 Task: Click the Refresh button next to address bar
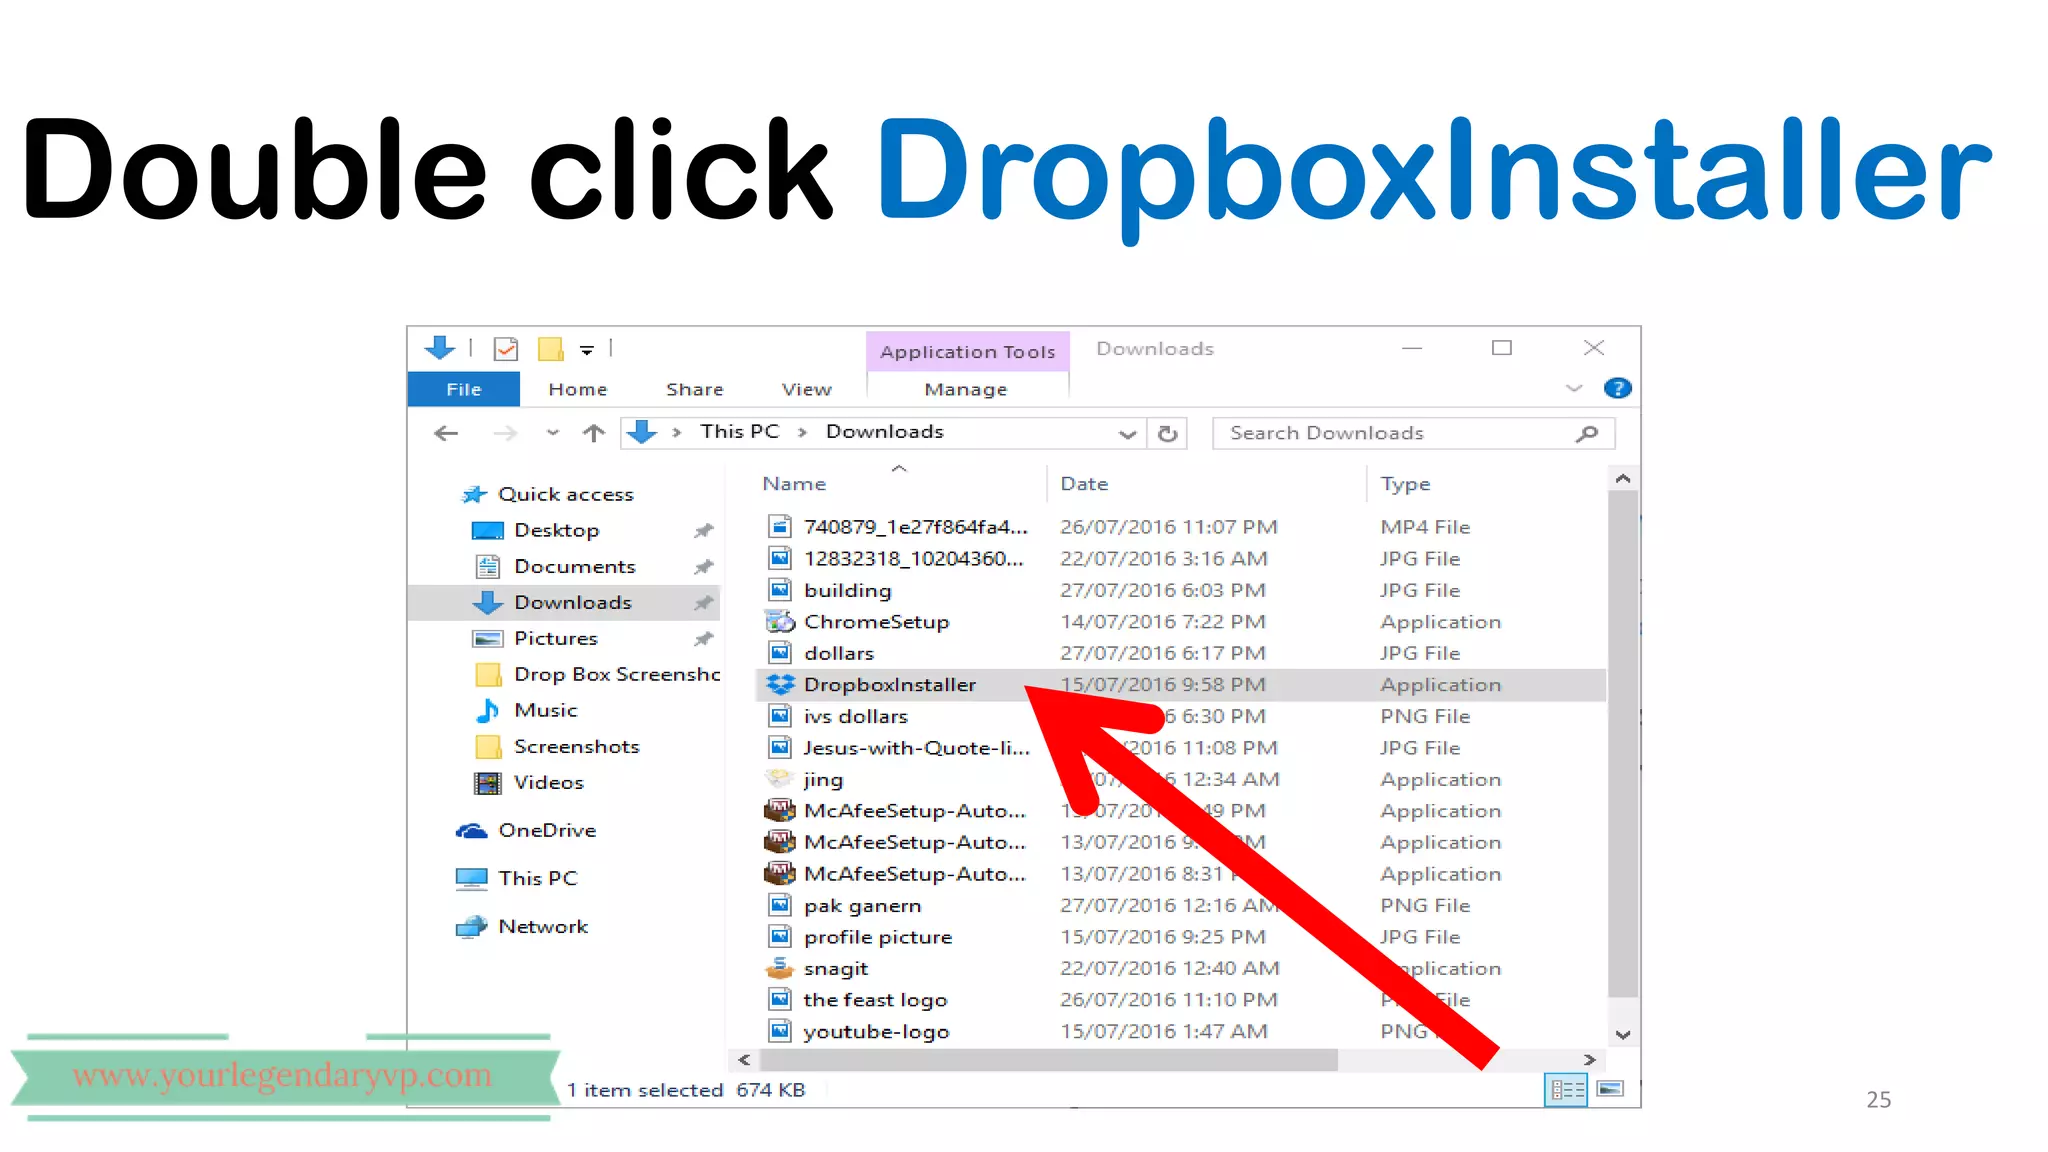click(x=1167, y=434)
